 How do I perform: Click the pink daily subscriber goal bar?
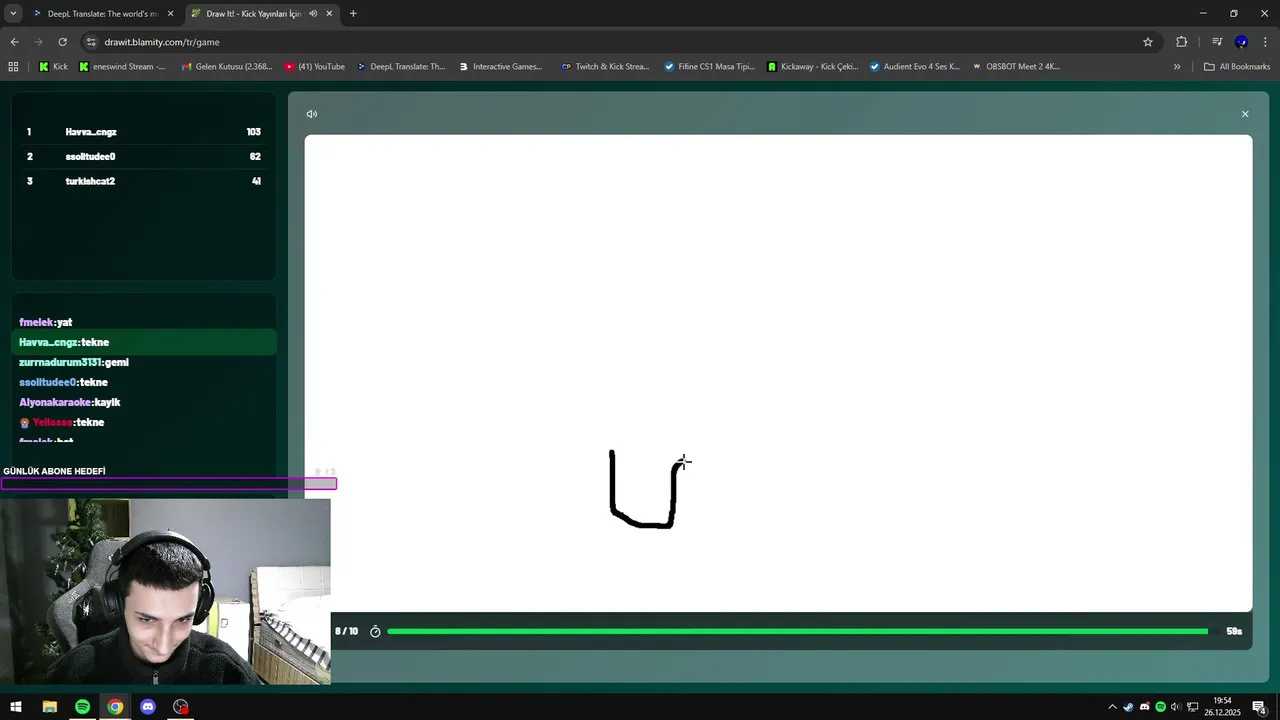point(169,484)
